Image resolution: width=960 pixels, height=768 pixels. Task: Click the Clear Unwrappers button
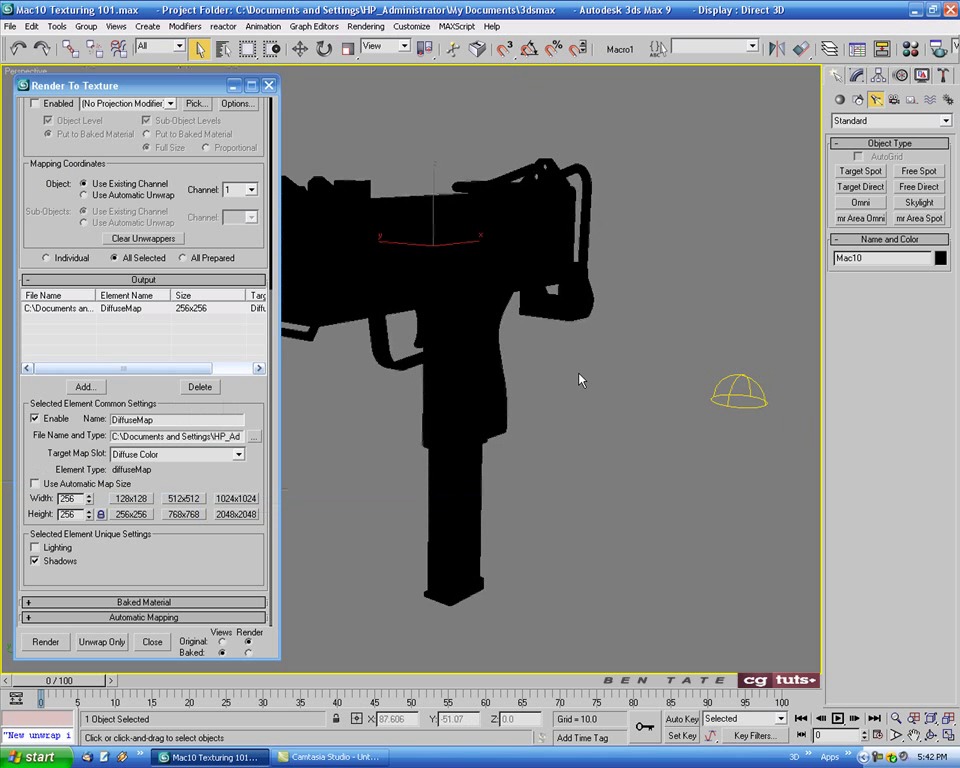coord(143,238)
